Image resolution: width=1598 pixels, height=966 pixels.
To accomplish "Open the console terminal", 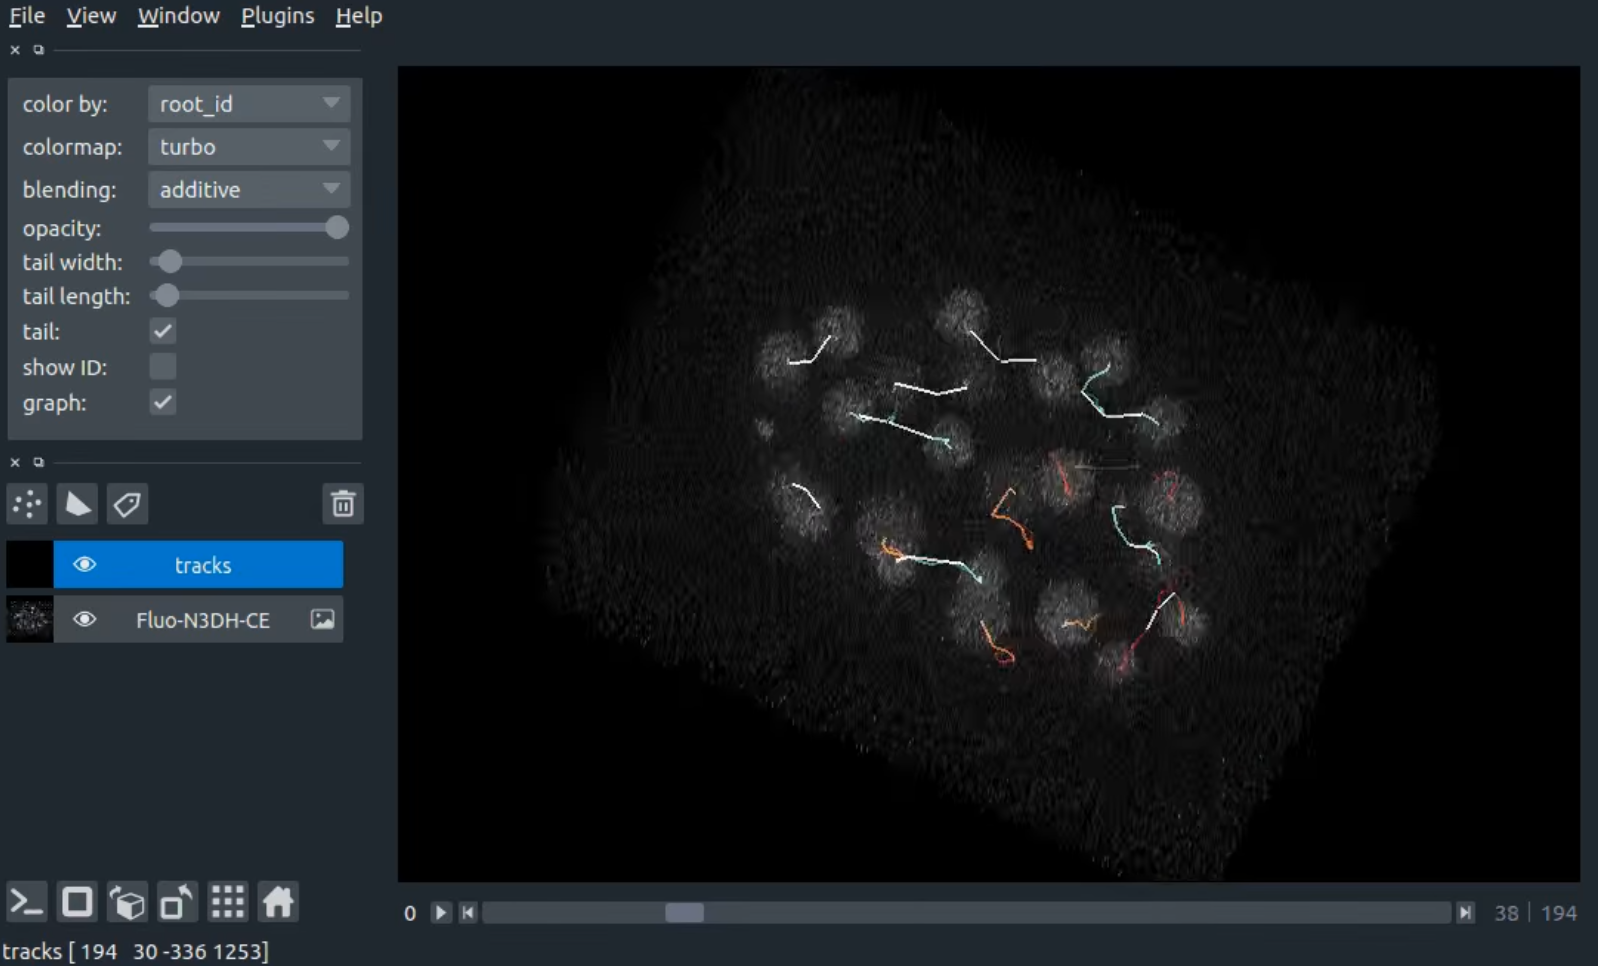I will click(26, 902).
